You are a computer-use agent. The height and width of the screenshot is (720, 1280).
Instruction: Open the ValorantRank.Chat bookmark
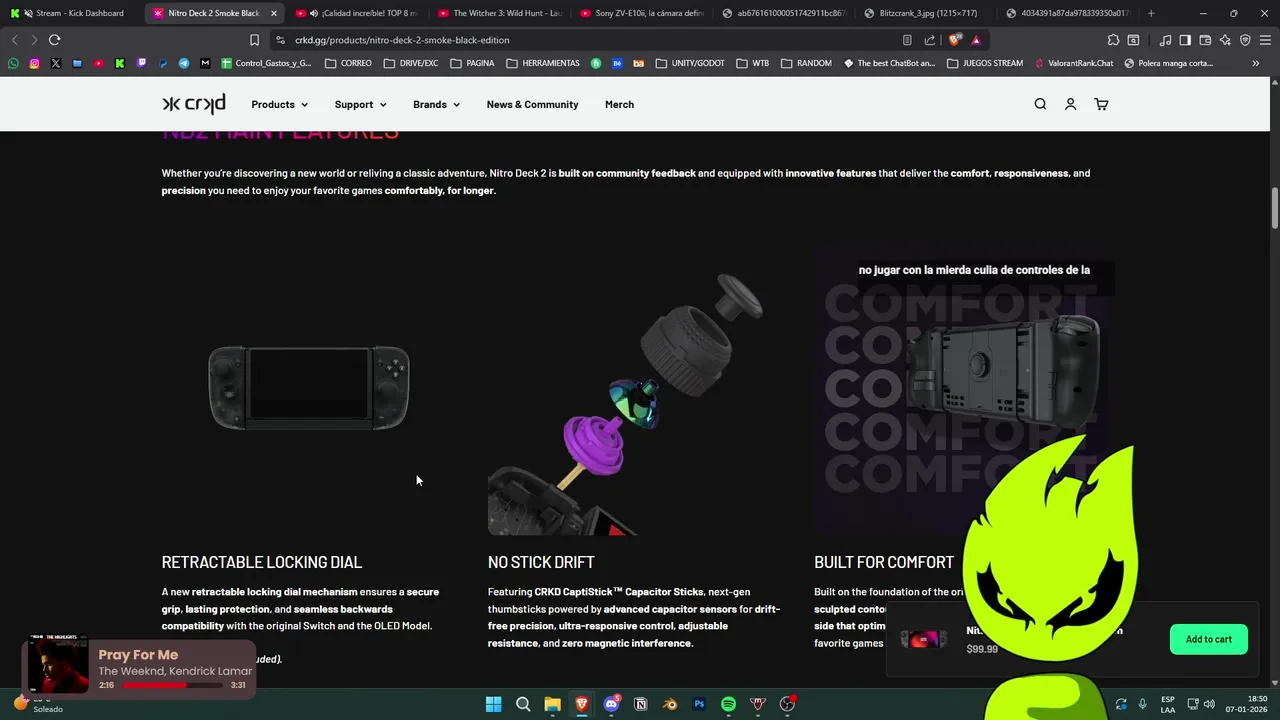(x=1073, y=63)
